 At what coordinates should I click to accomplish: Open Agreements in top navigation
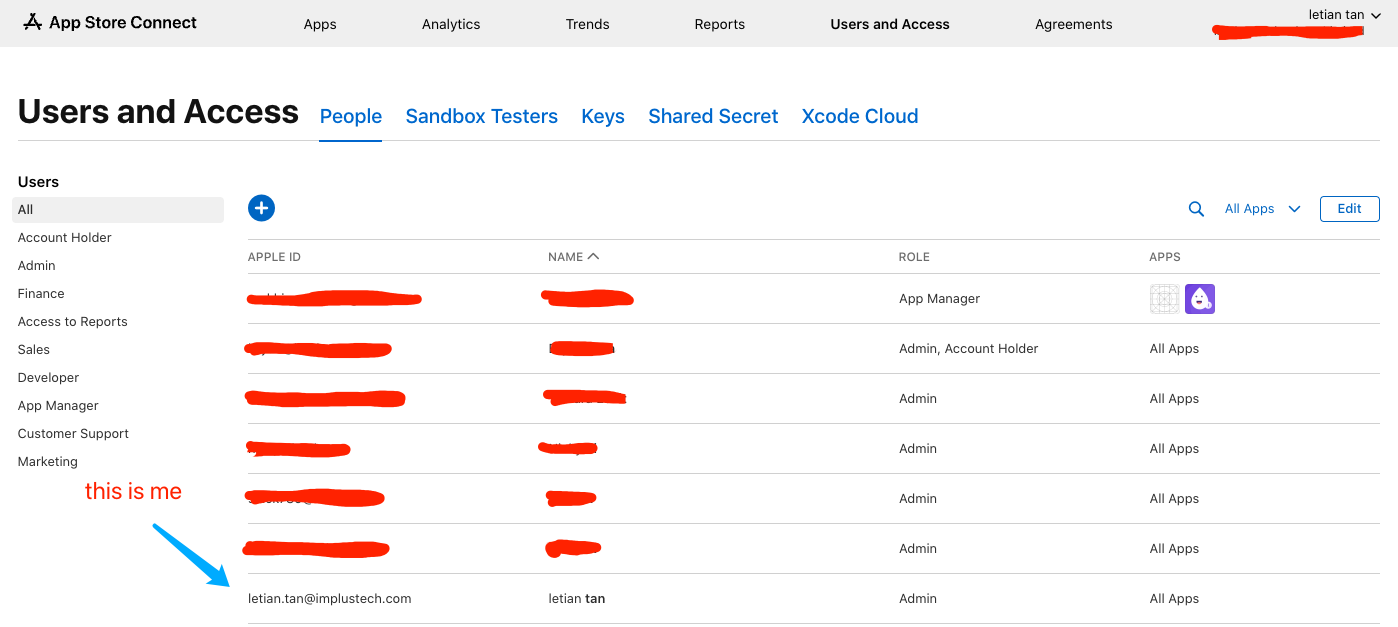click(1074, 24)
